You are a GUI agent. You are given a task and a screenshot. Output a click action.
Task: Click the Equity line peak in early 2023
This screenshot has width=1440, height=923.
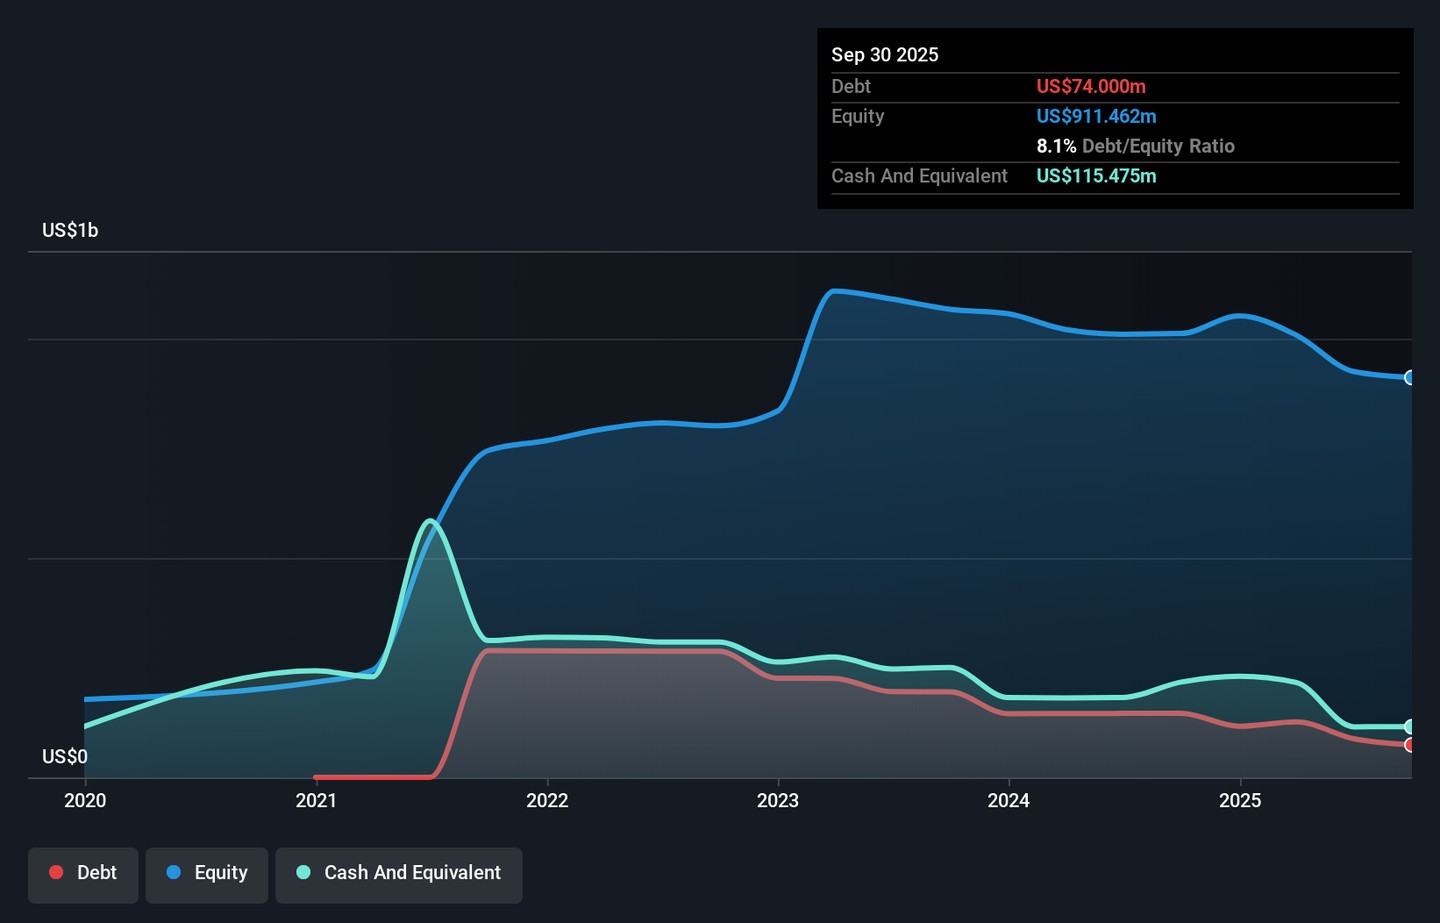click(834, 291)
